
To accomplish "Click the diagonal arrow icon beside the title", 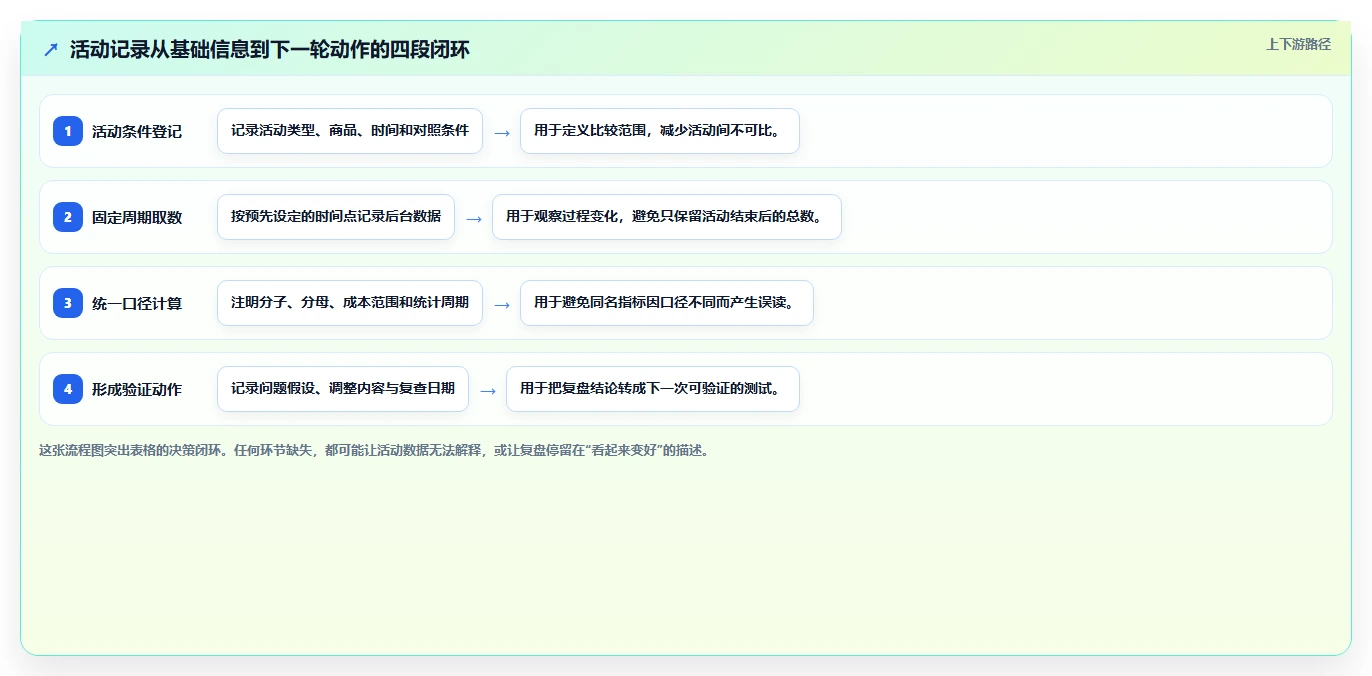I will pyautogui.click(x=51, y=49).
